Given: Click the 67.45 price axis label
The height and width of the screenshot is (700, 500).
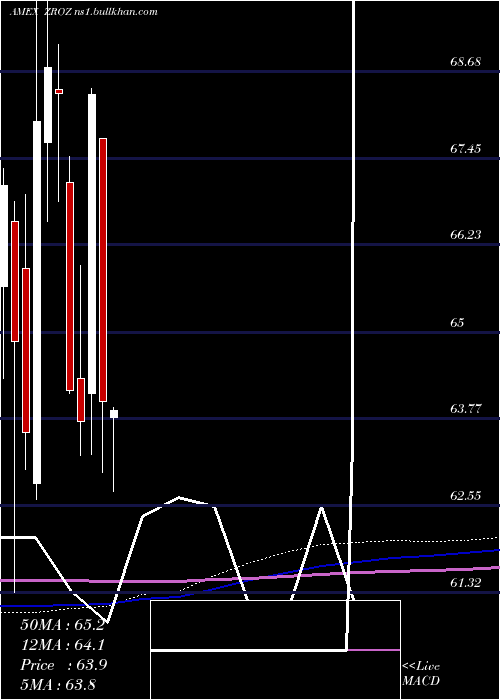Looking at the screenshot, I should coord(465,149).
